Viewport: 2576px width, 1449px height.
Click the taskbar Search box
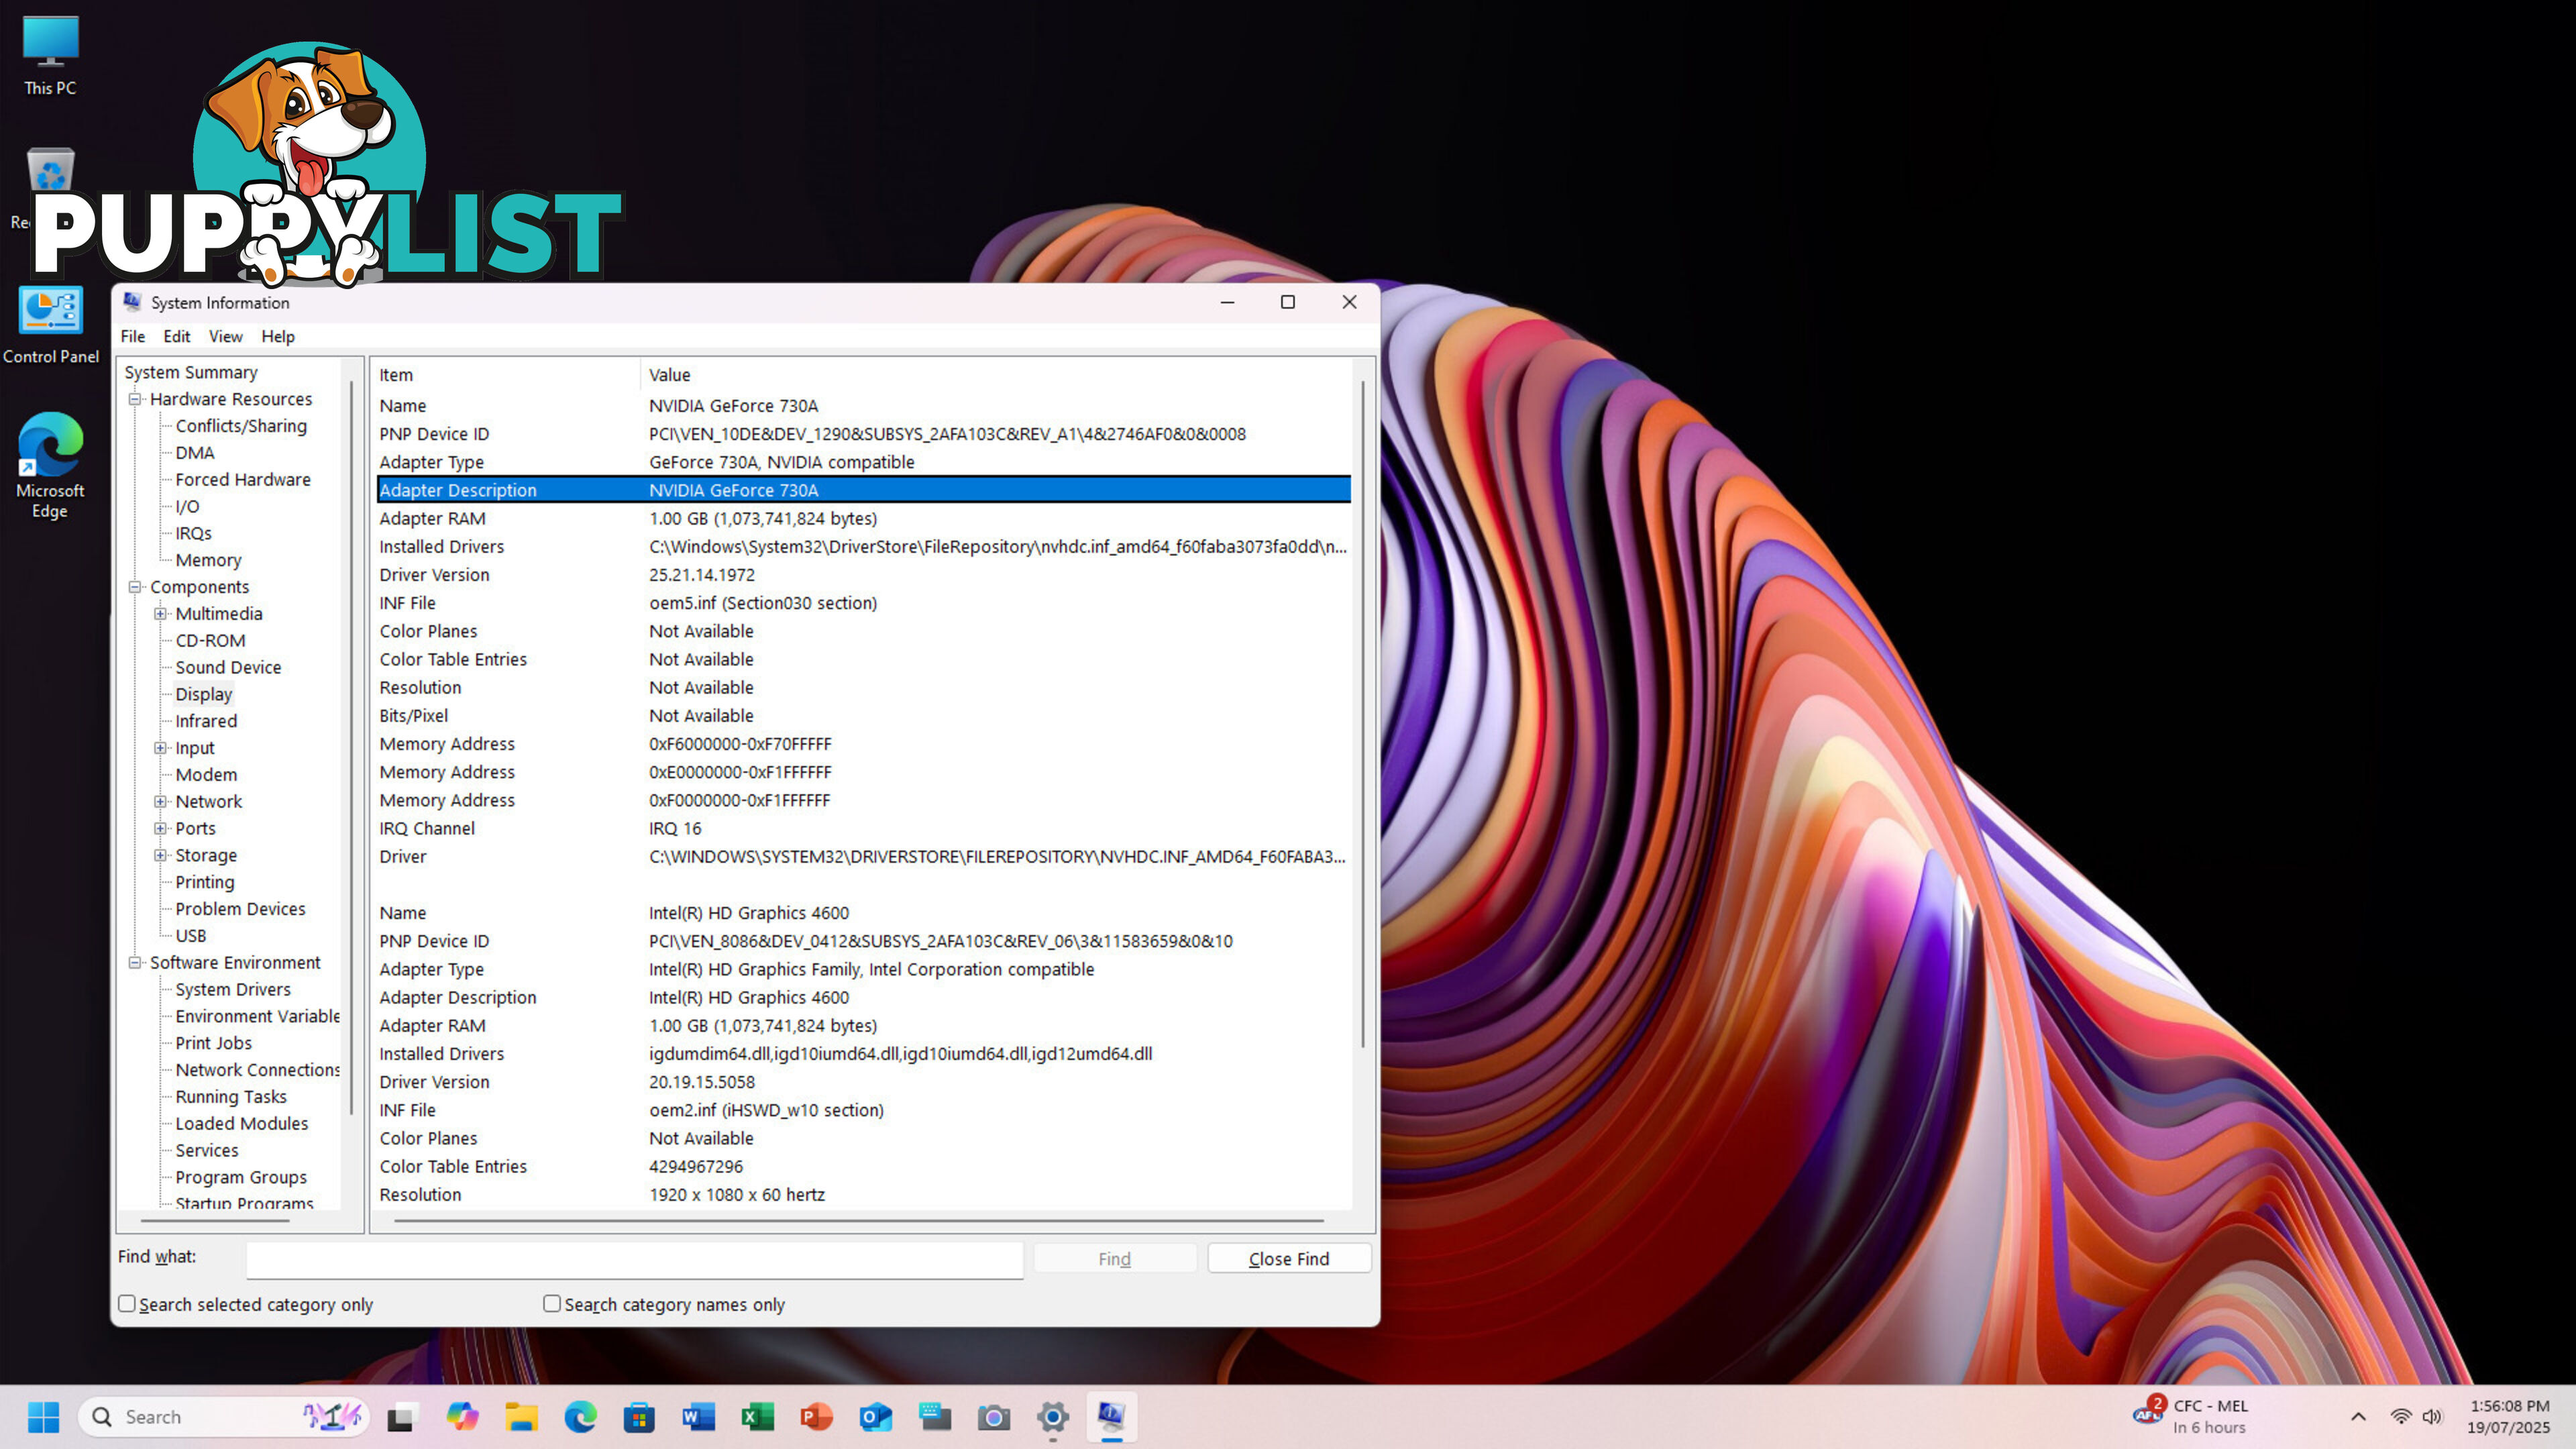point(224,1417)
